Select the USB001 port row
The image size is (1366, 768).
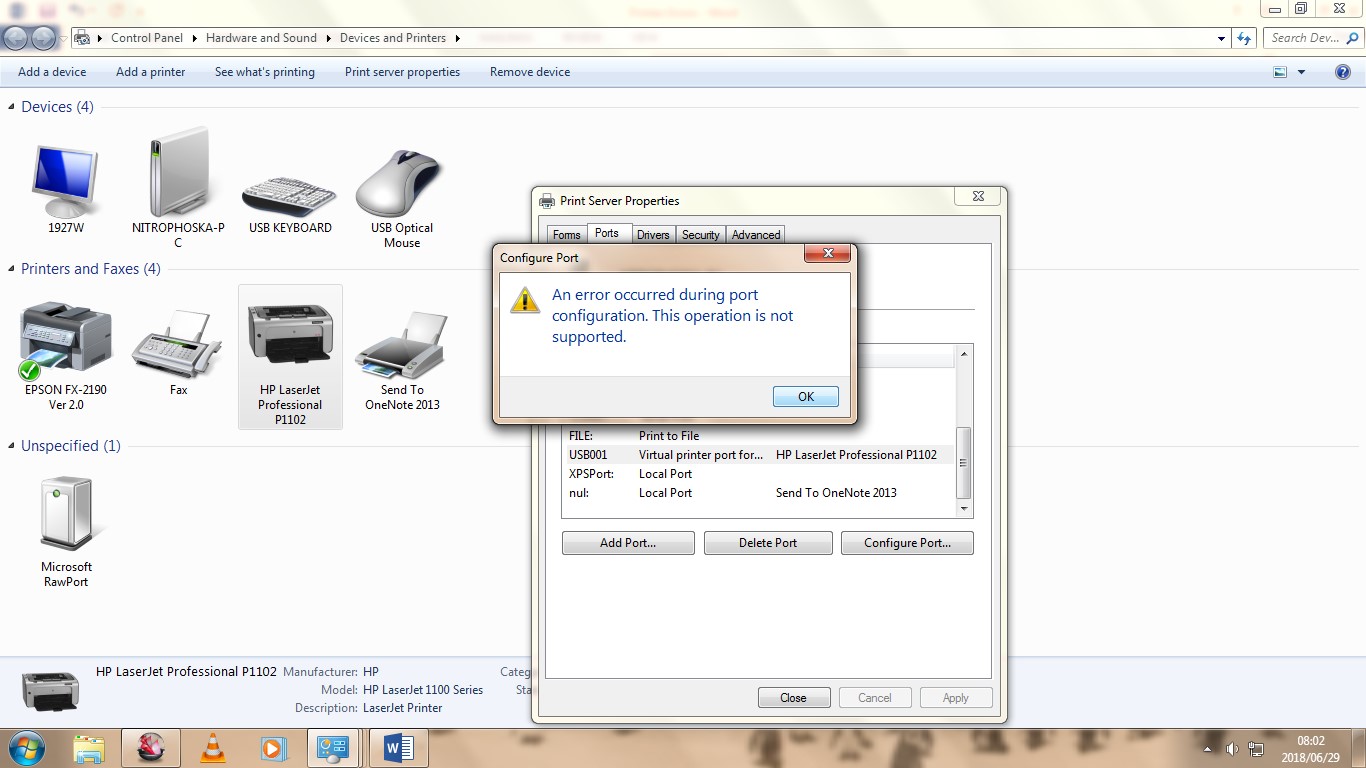759,455
